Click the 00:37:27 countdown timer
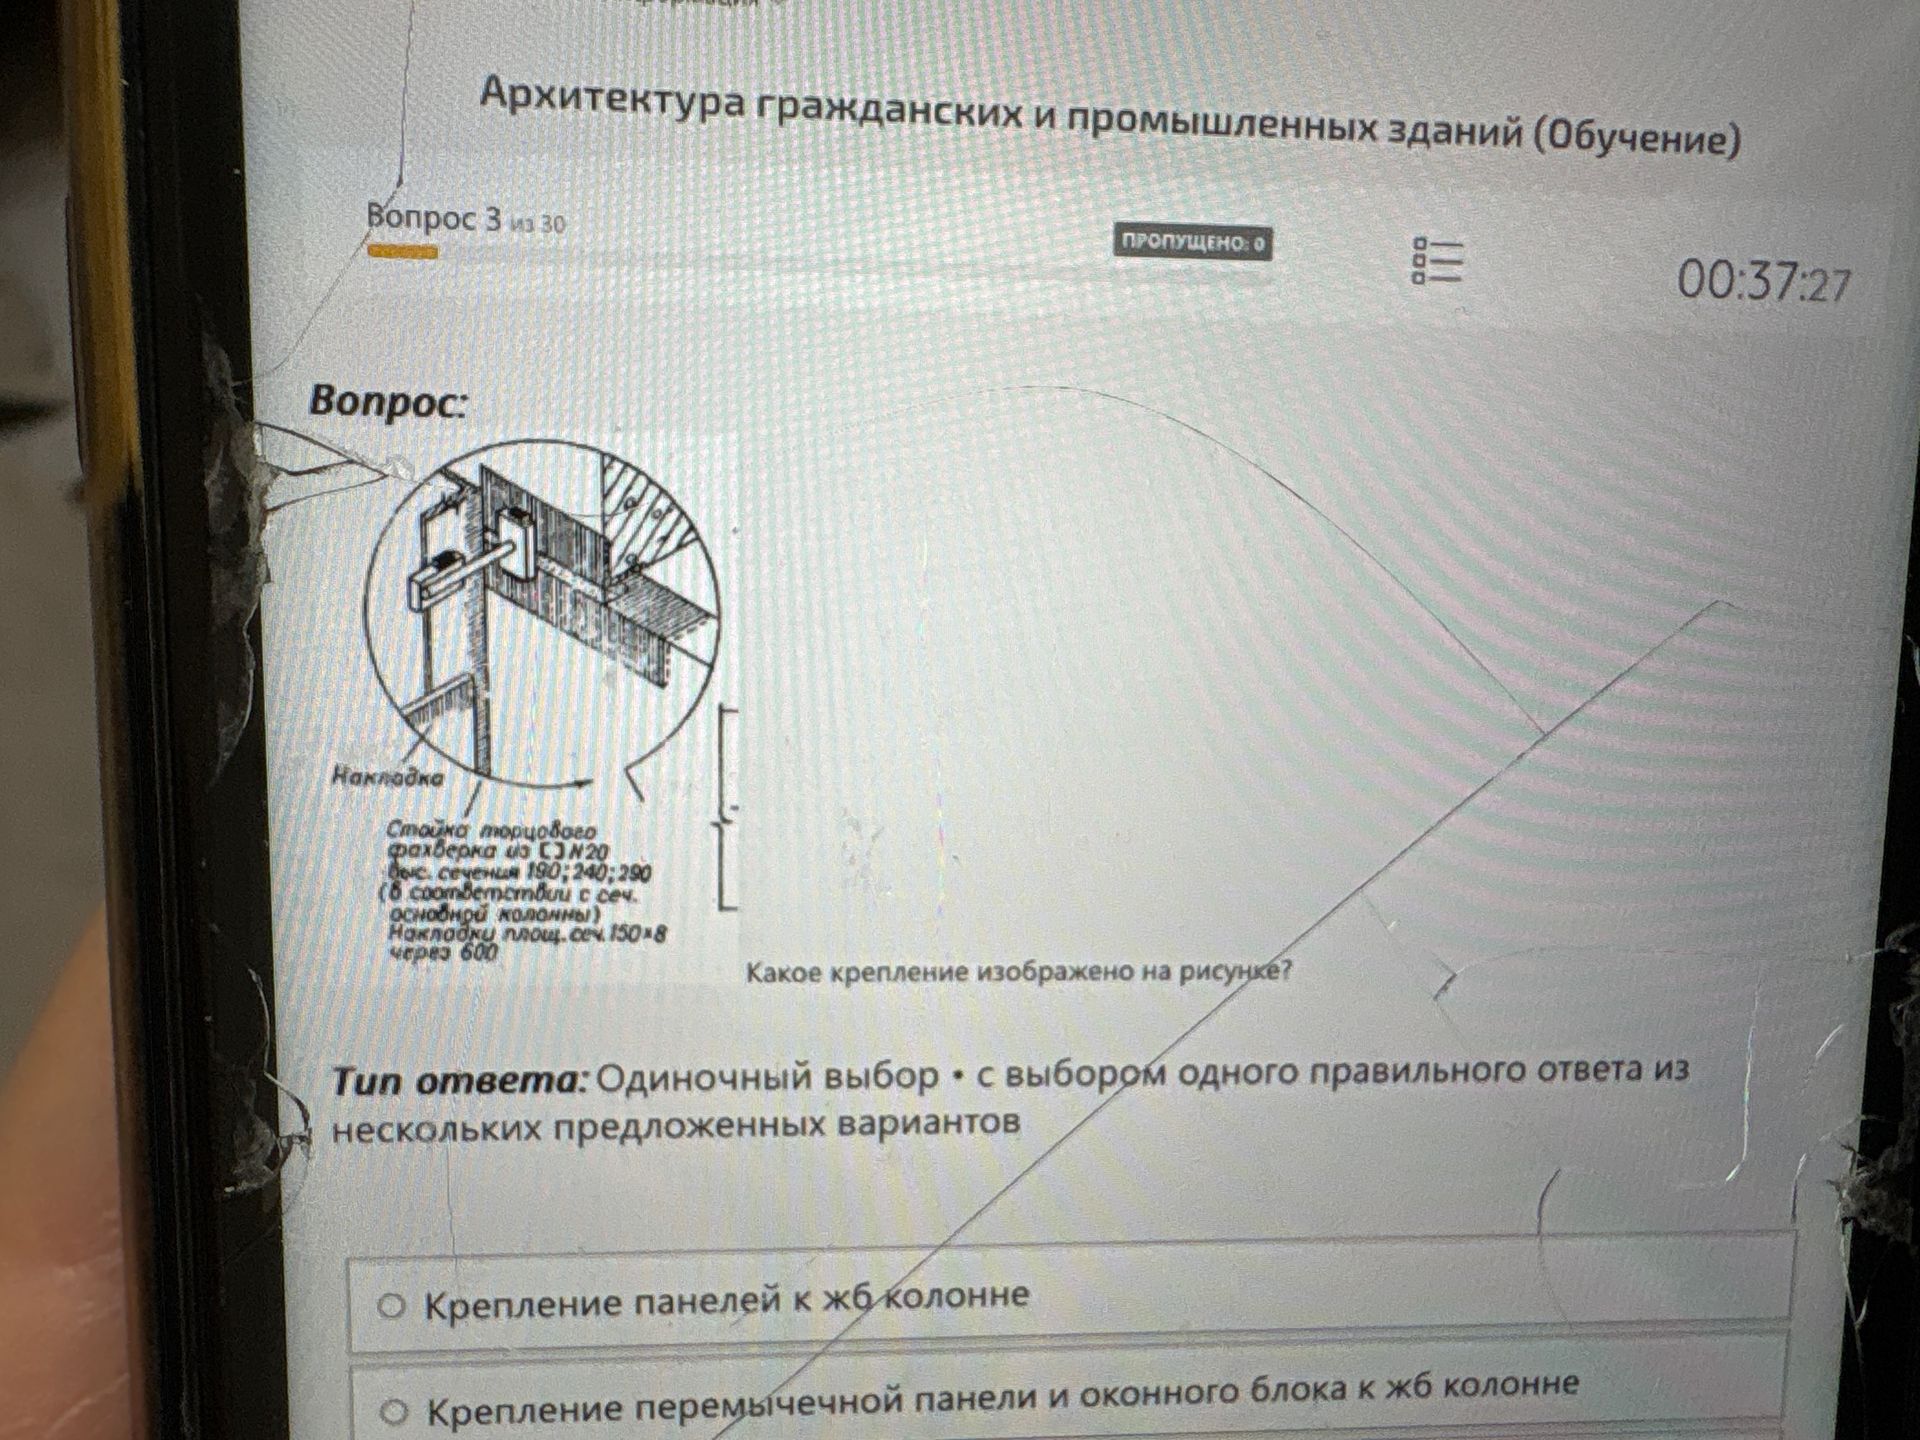This screenshot has height=1440, width=1920. pos(1764,281)
